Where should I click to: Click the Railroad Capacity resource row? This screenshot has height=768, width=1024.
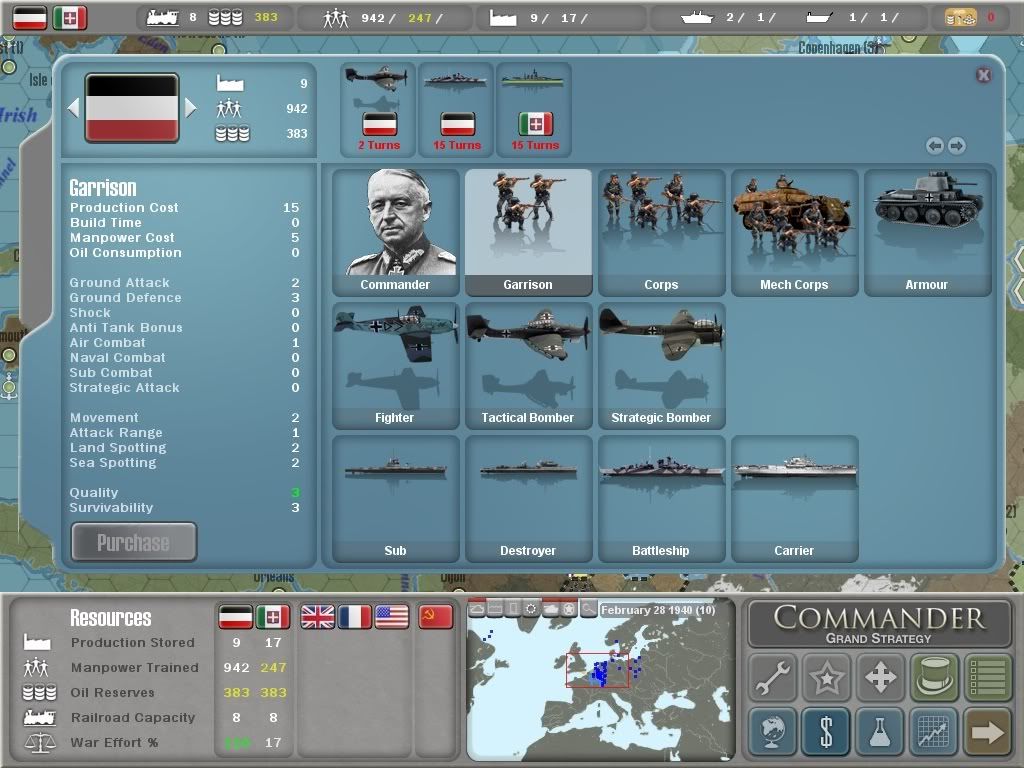tap(155, 718)
